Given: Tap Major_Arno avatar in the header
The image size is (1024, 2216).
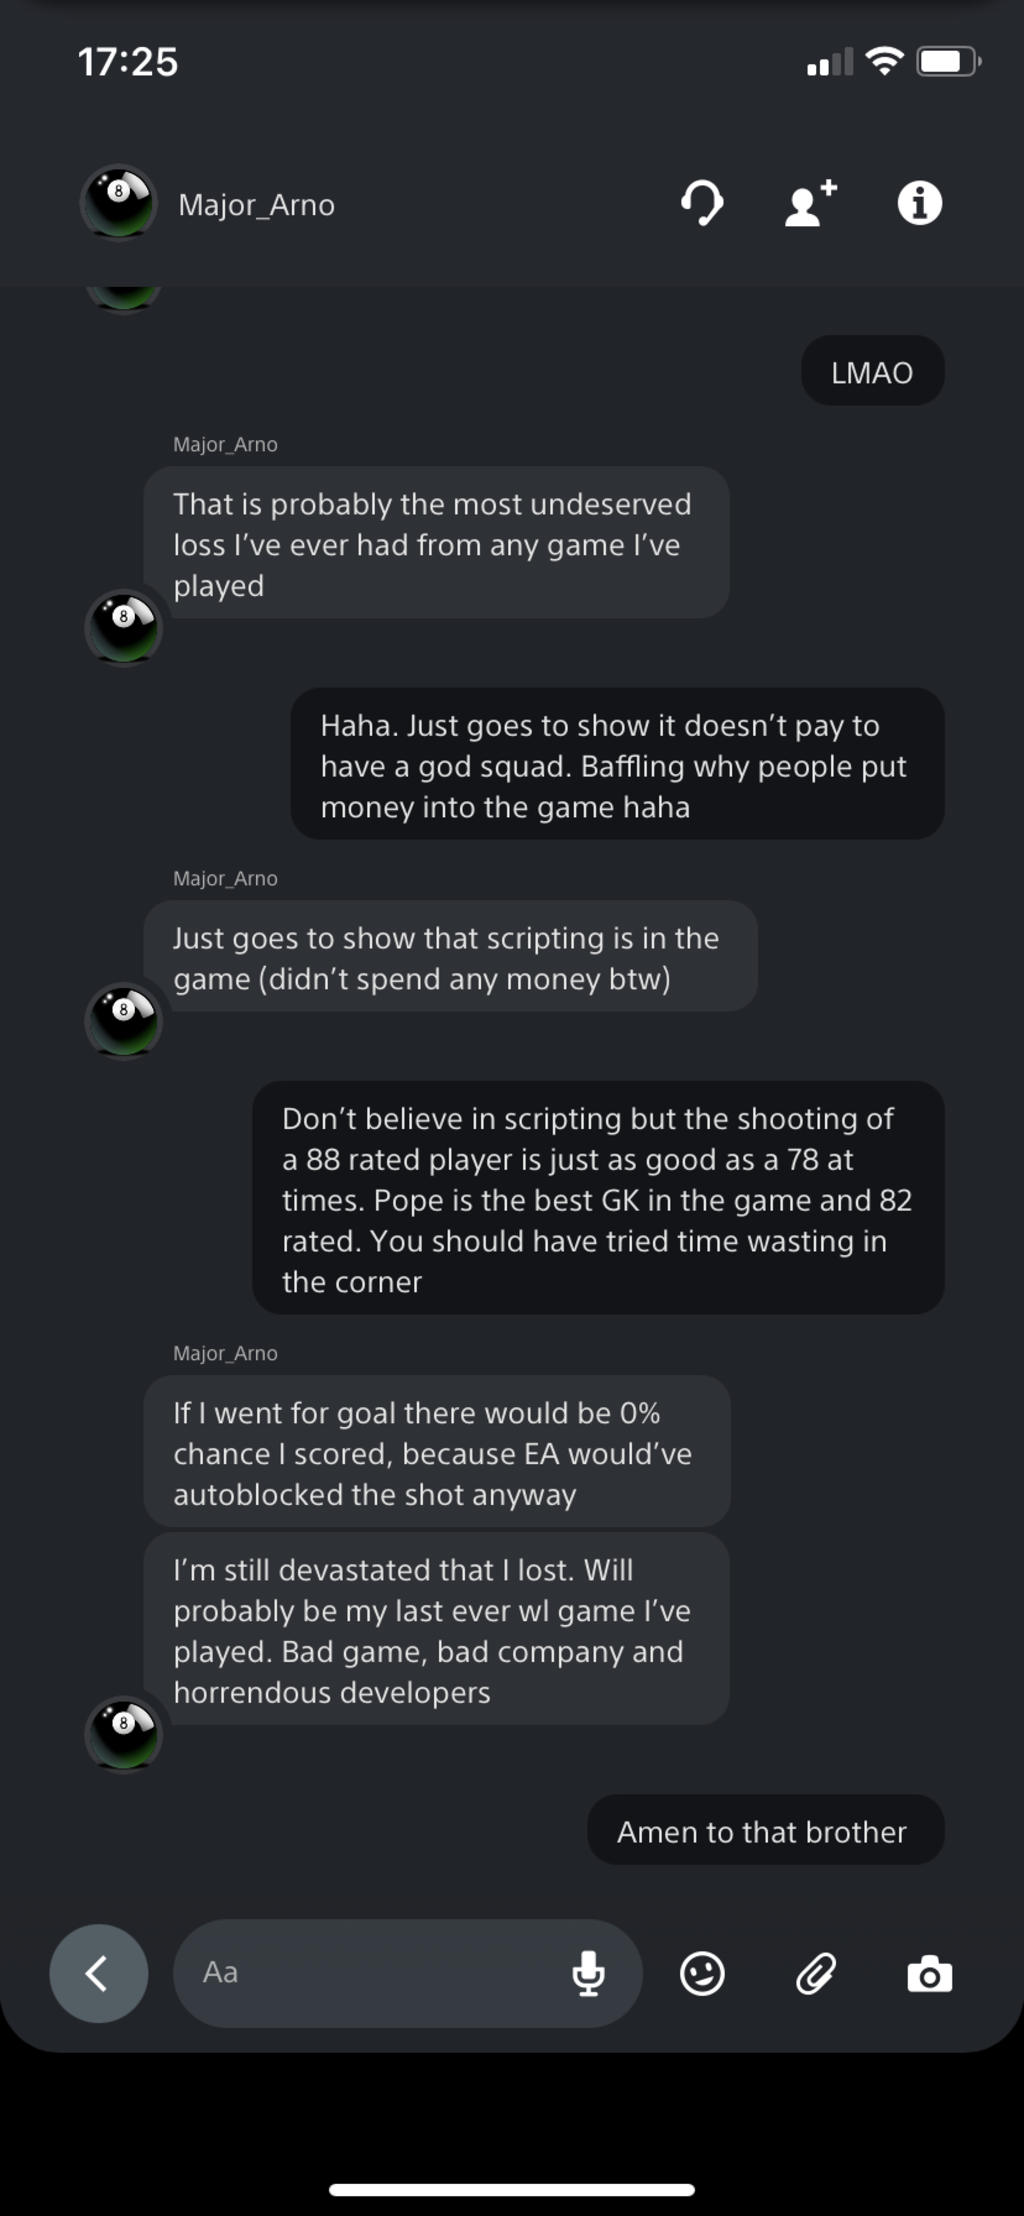Looking at the screenshot, I should point(118,203).
